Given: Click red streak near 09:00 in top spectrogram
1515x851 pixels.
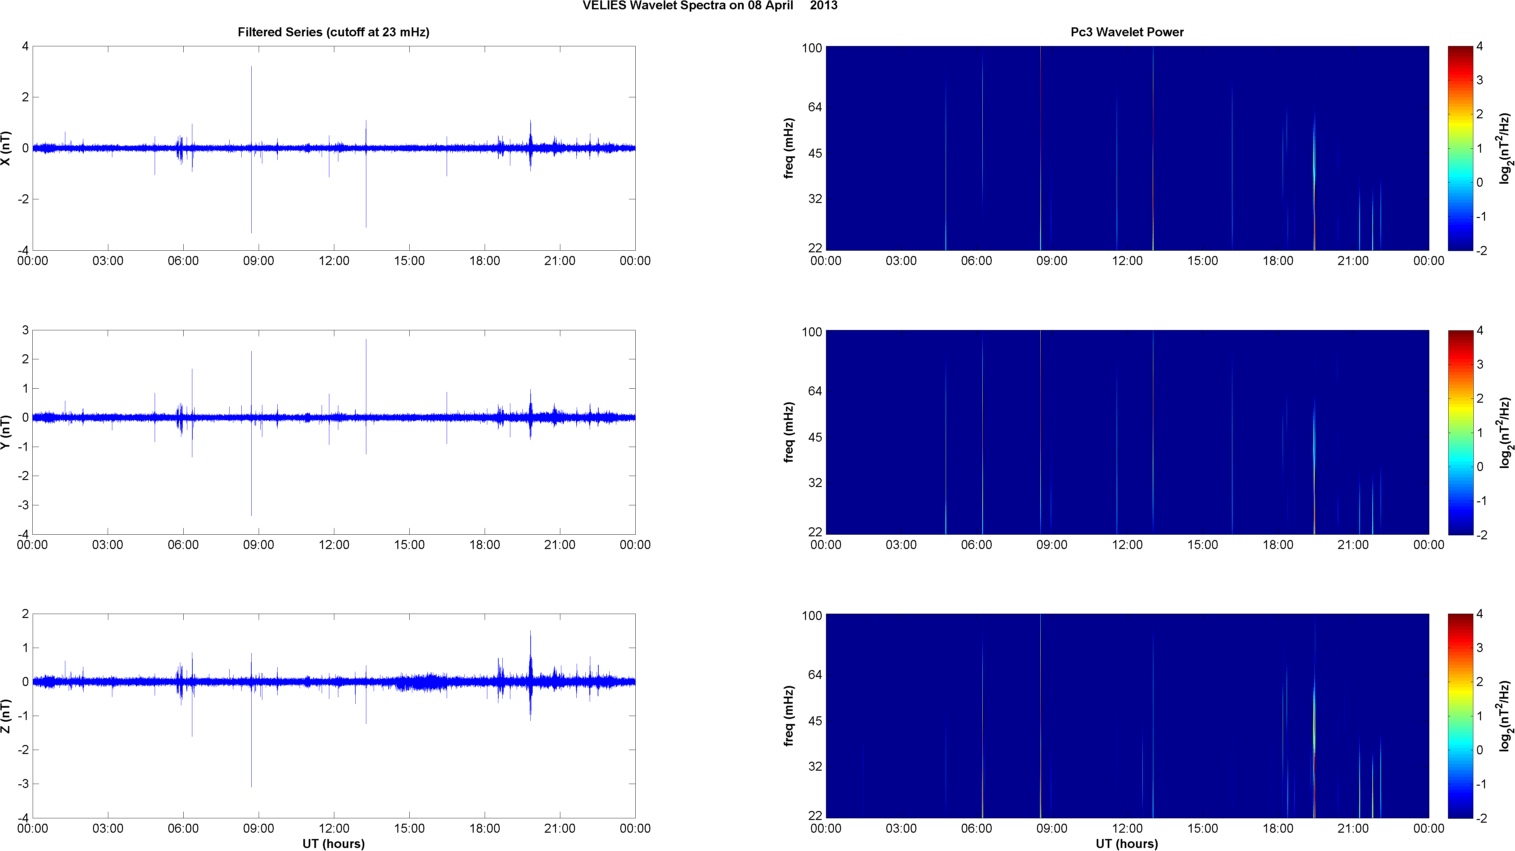Looking at the screenshot, I should [1040, 148].
